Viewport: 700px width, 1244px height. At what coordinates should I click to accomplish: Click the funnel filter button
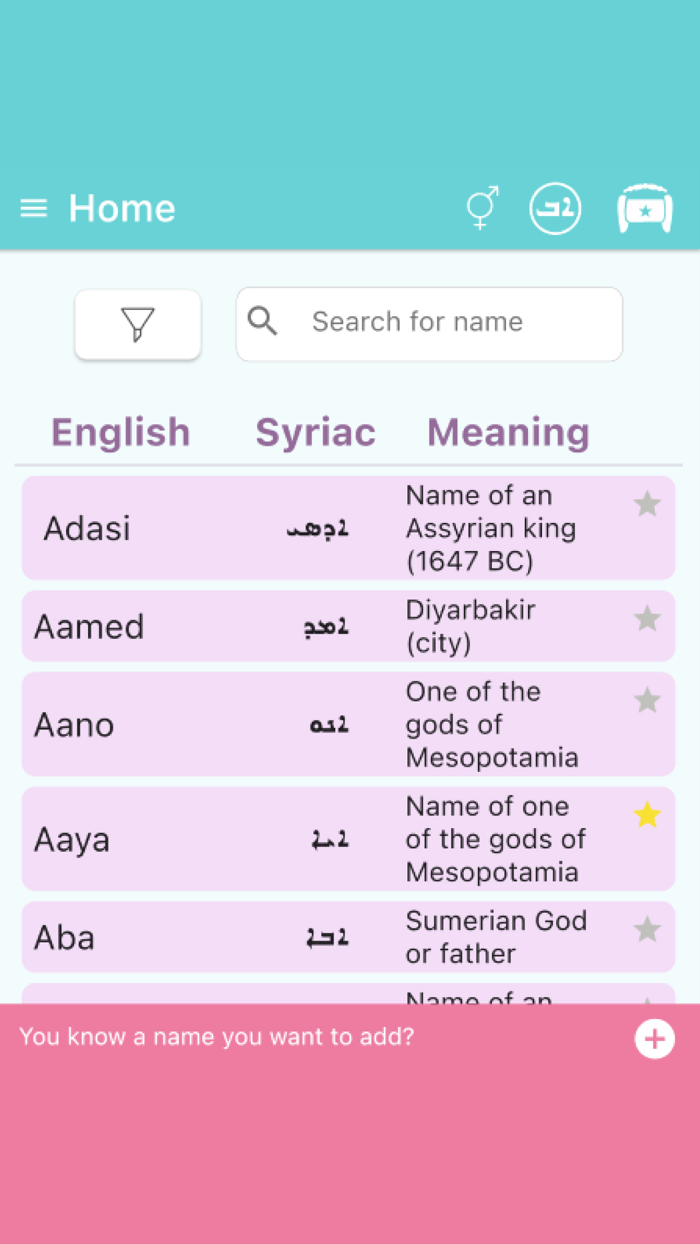(138, 324)
